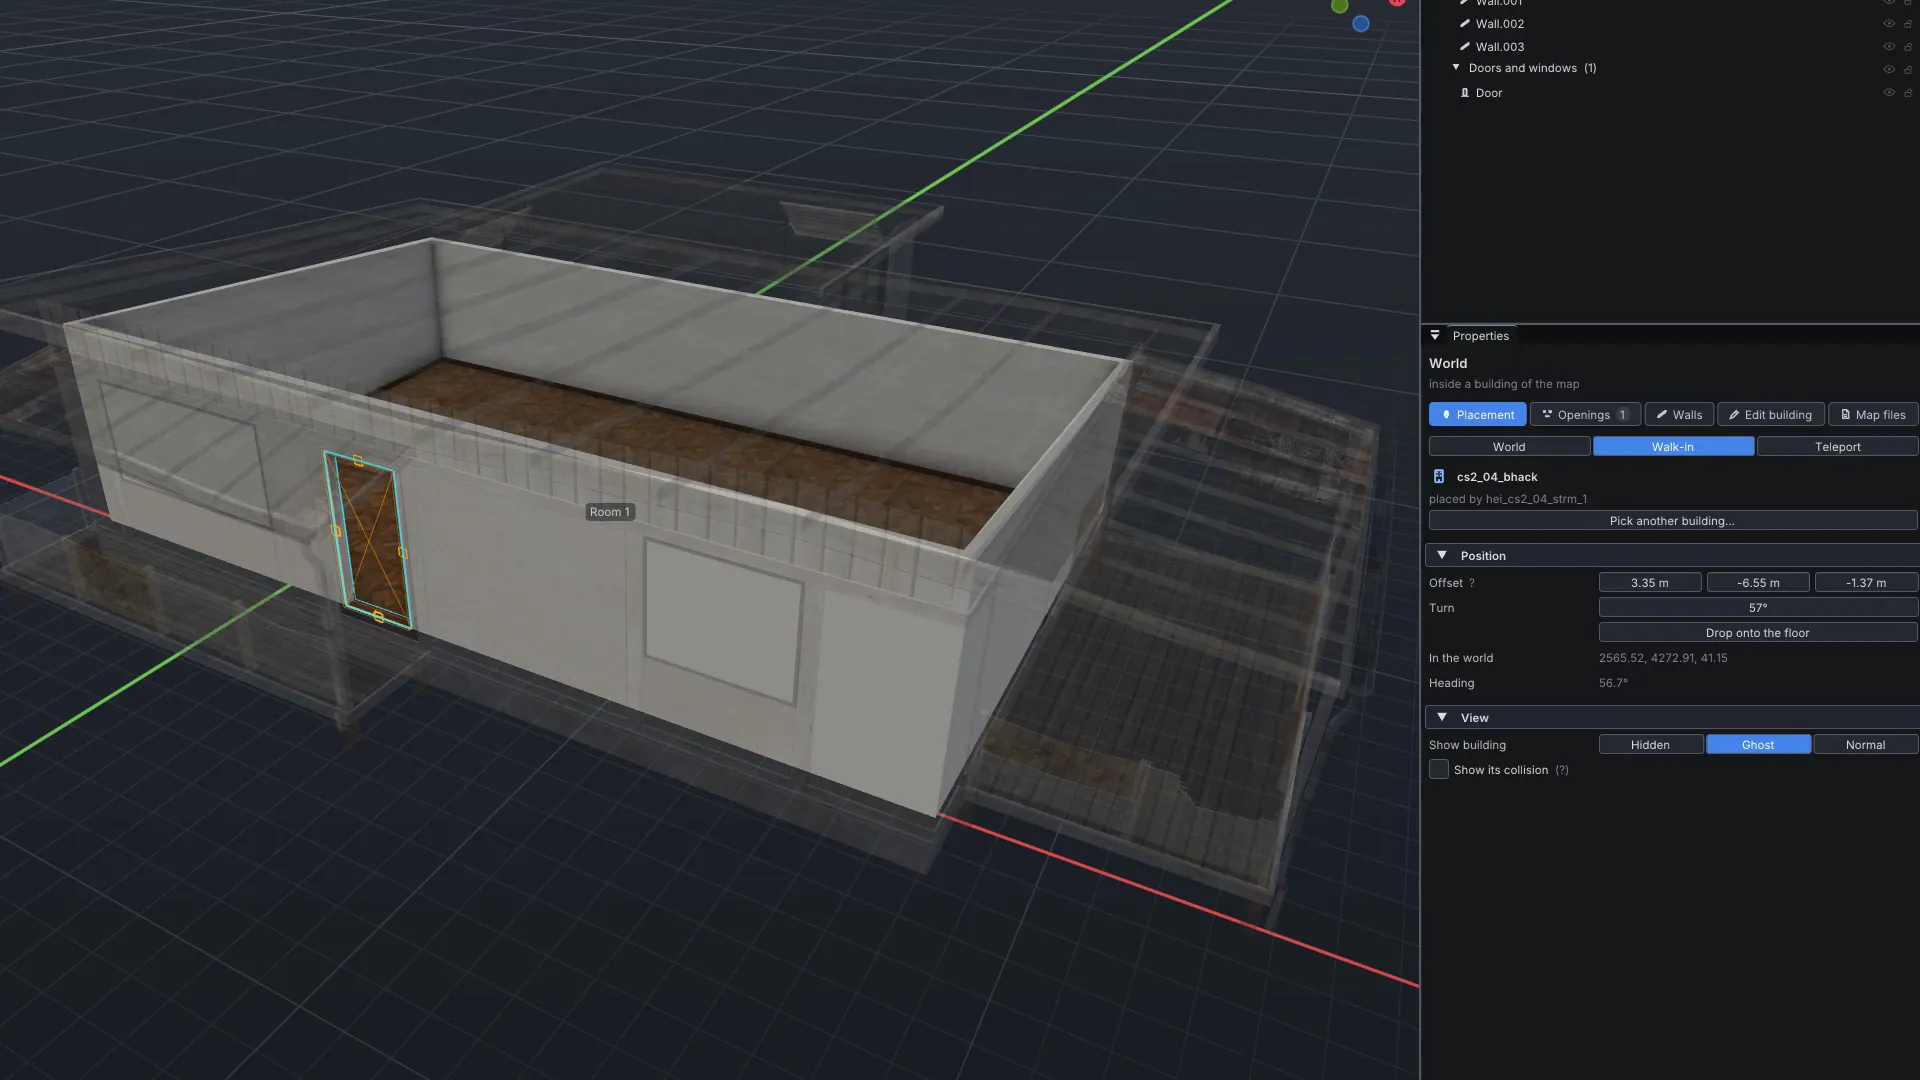
Task: Select the door object in the viewport
Action: tap(369, 541)
